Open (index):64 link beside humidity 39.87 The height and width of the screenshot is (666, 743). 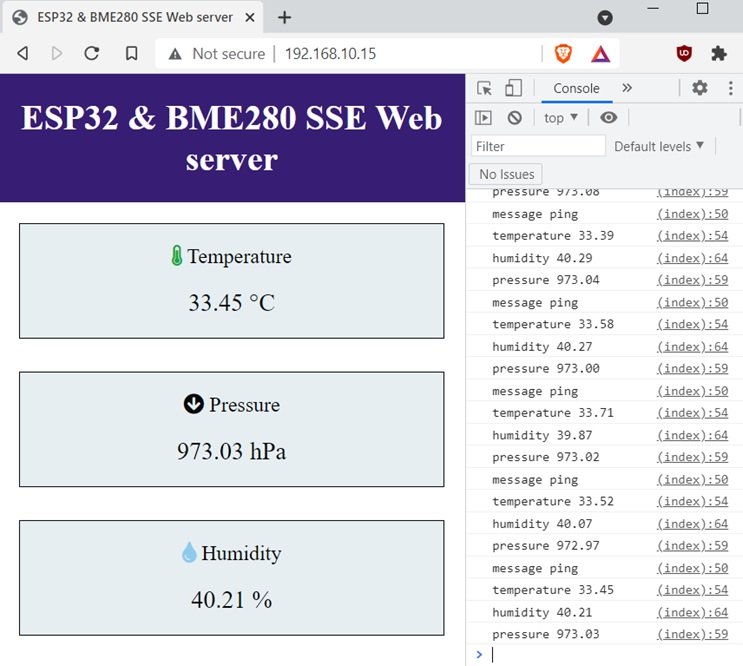point(692,435)
